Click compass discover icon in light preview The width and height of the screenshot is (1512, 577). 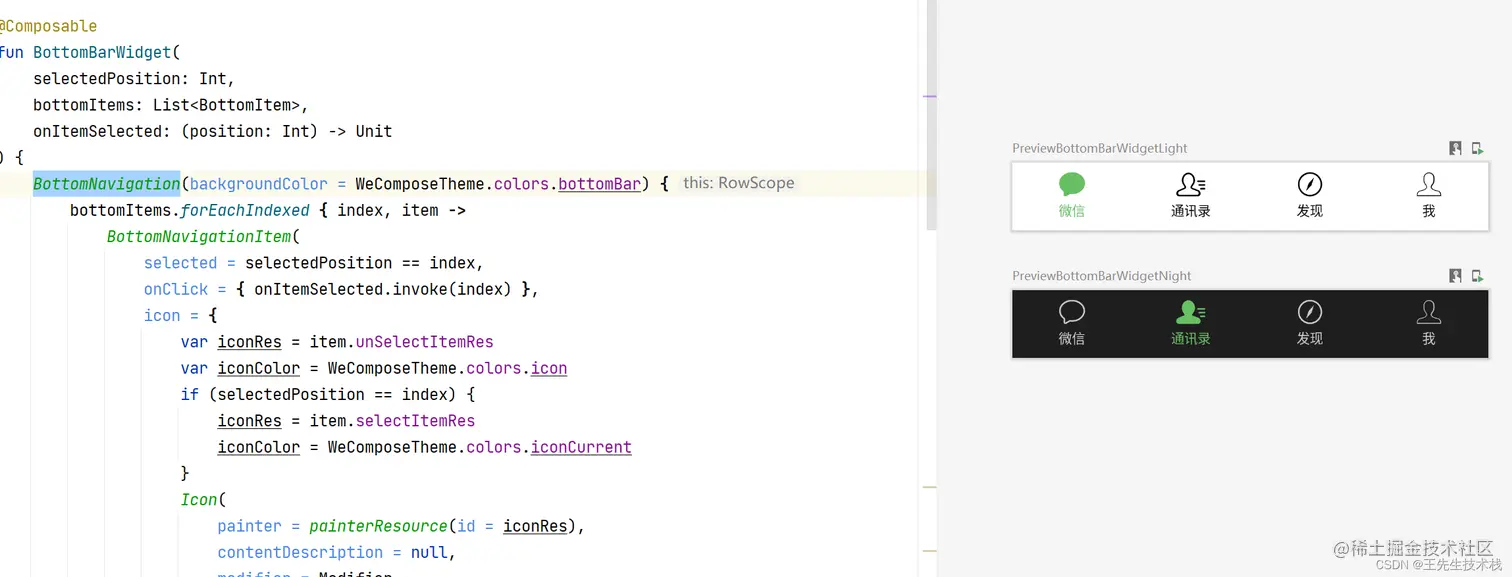click(x=1310, y=184)
